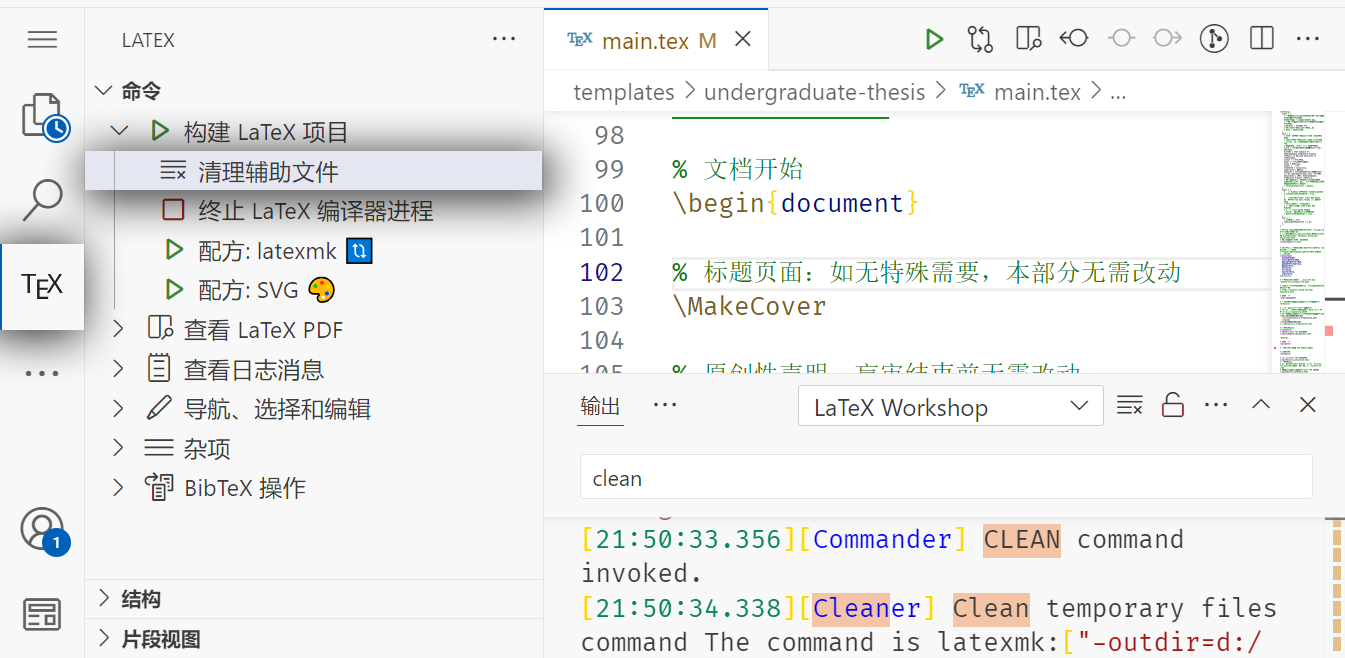This screenshot has width=1345, height=658.
Task: Toggle the auto-scroll lock in output panel
Action: (1172, 405)
